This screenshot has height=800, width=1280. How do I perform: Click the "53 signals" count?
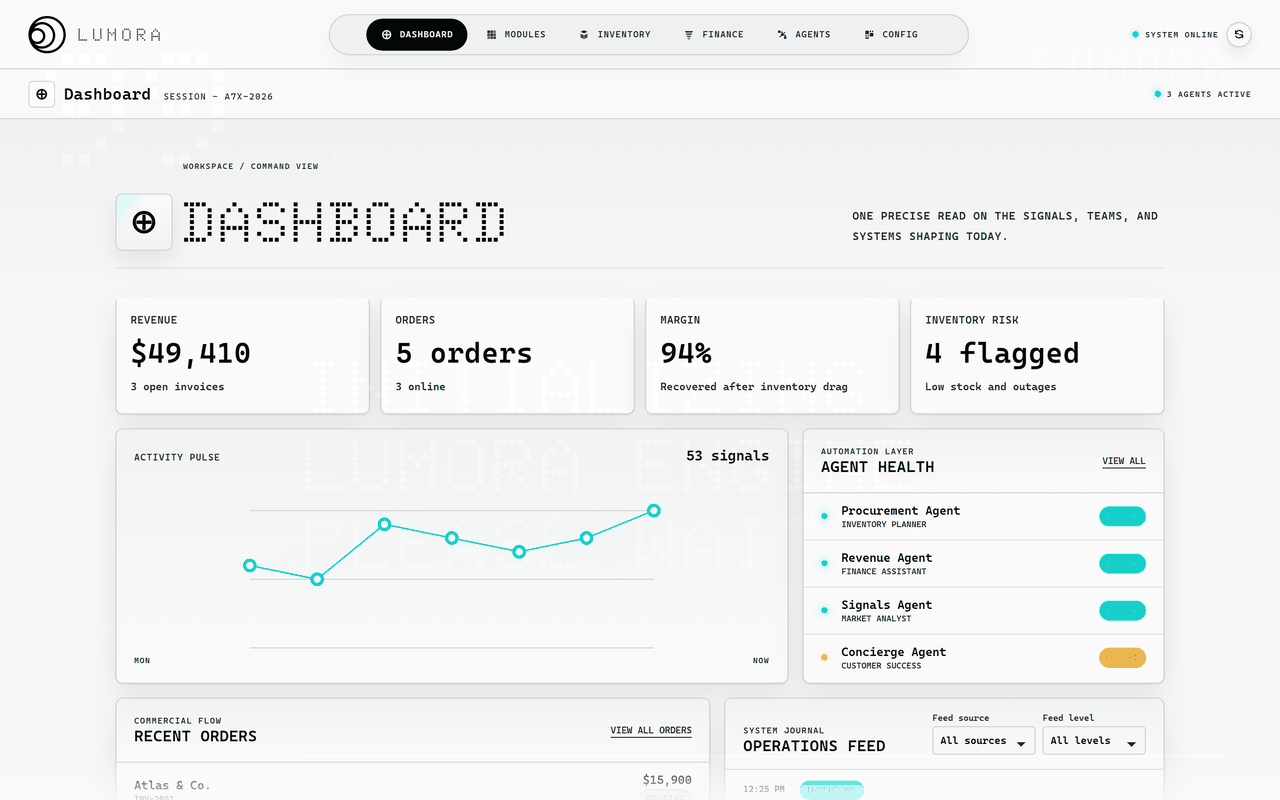pyautogui.click(x=727, y=456)
